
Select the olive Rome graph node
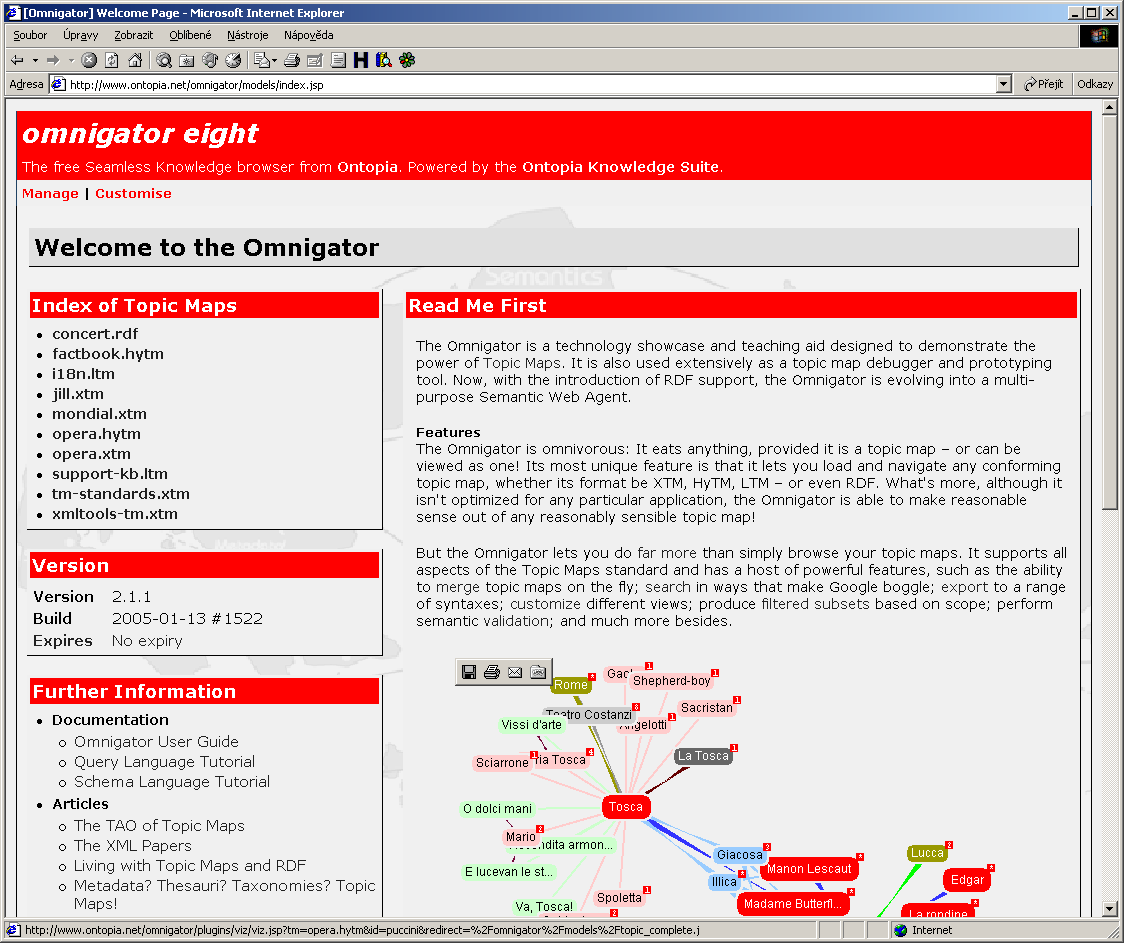tap(571, 685)
